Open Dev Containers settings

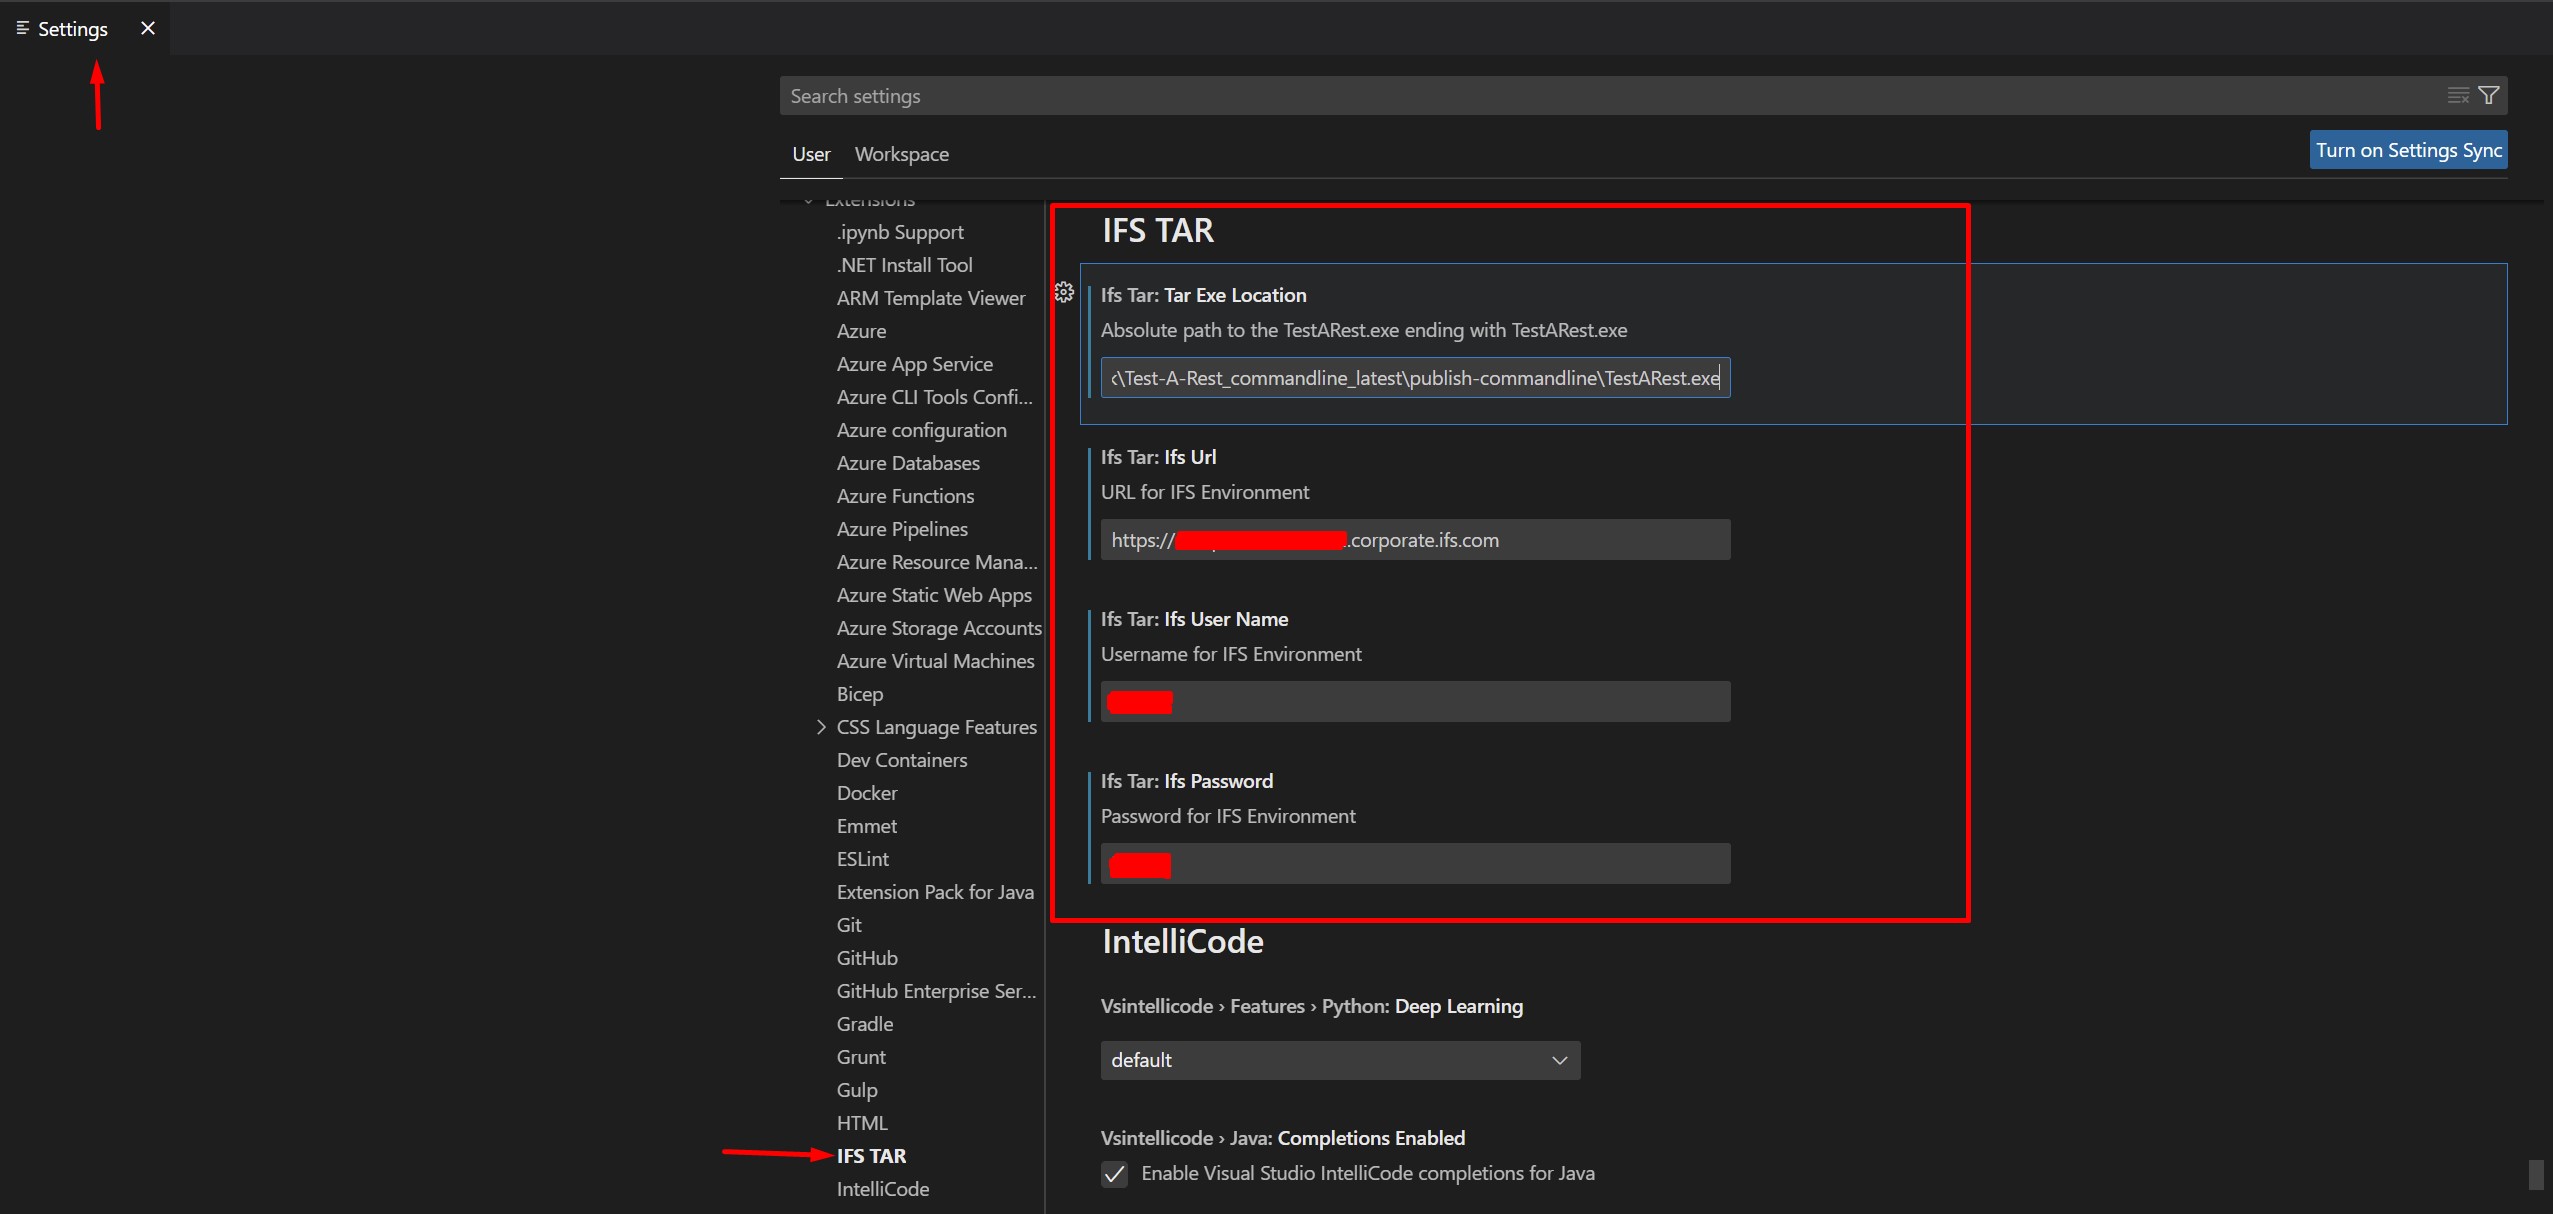coord(902,760)
